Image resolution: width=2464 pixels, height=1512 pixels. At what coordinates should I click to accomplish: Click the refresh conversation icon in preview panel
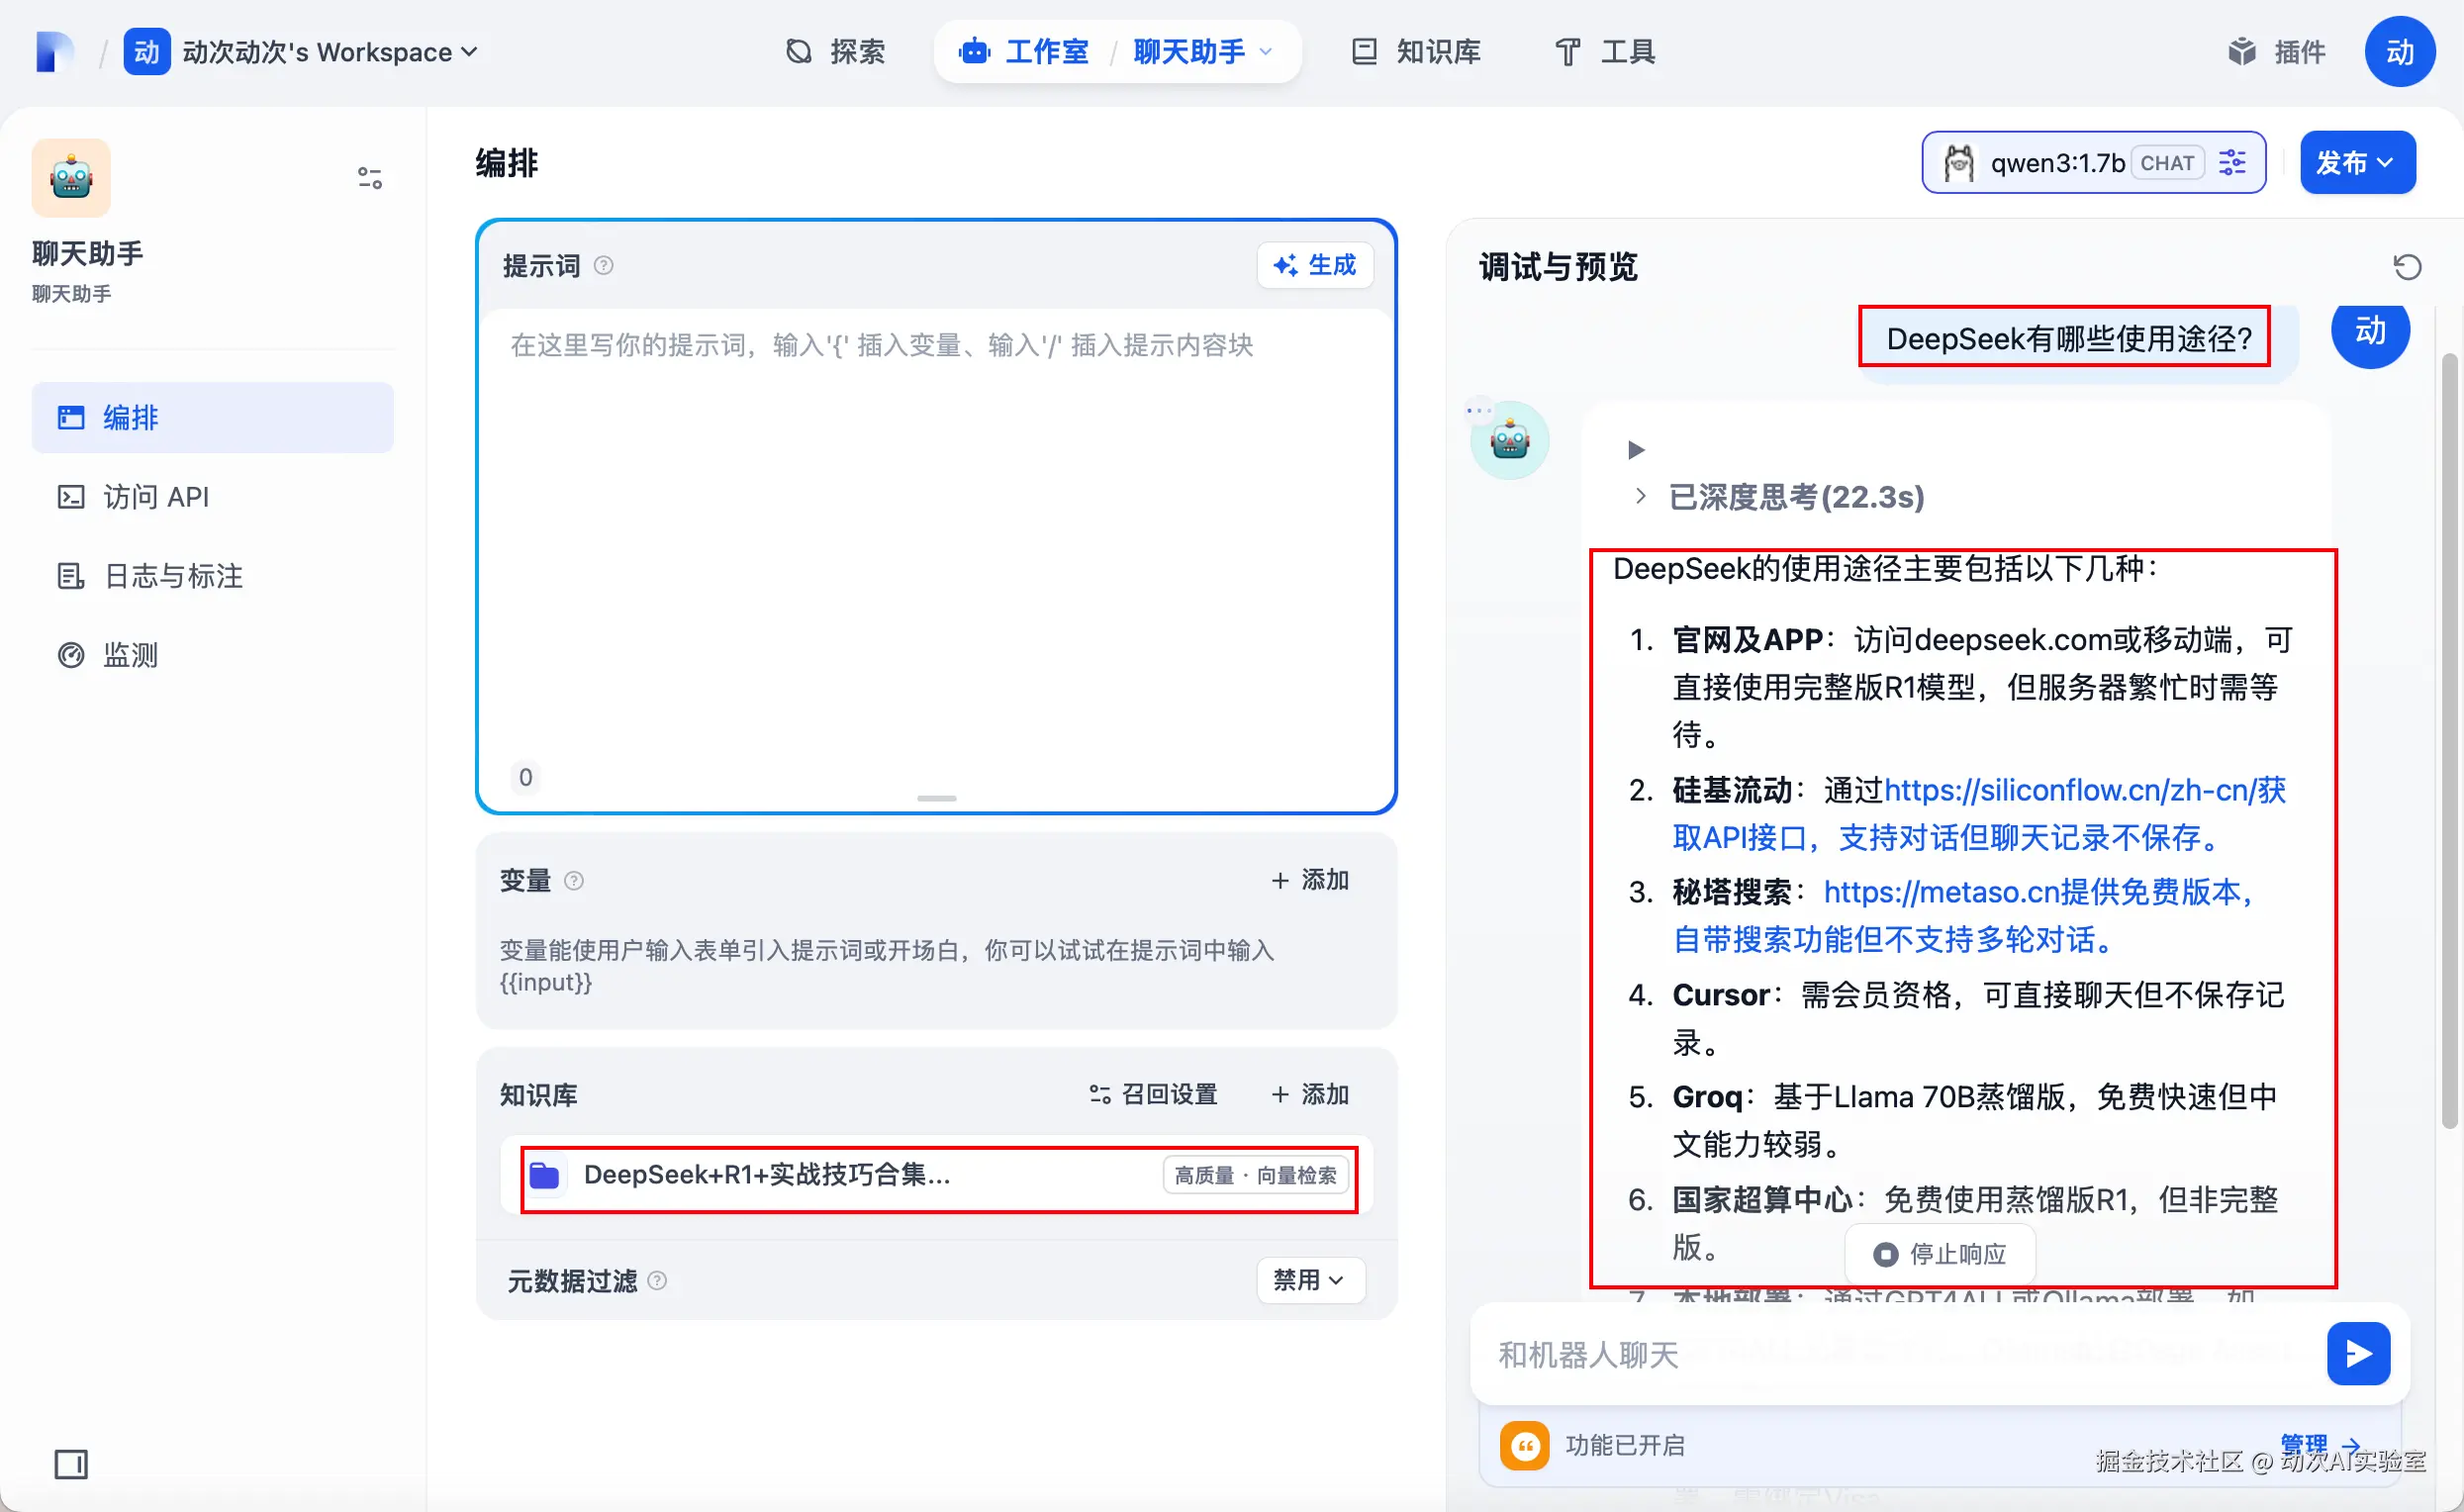tap(2406, 267)
